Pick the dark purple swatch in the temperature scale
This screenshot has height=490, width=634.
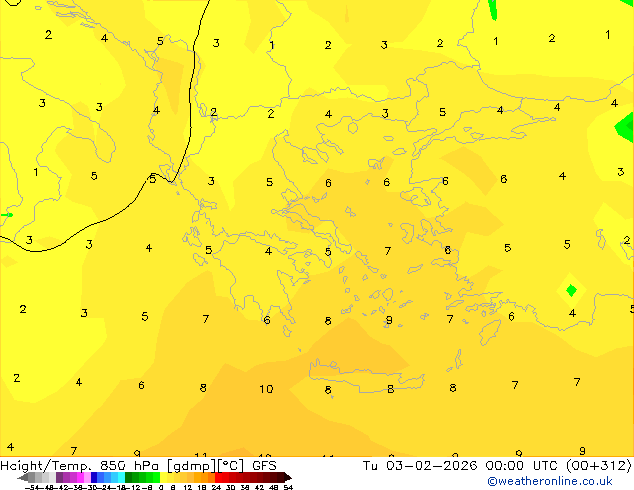pyautogui.click(x=59, y=477)
